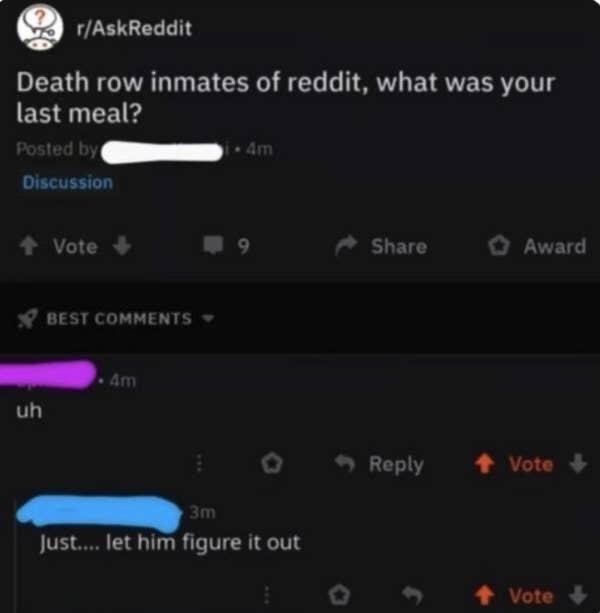
Task: Open the r/AskReddit subreddit avatar
Action: [x=36, y=29]
